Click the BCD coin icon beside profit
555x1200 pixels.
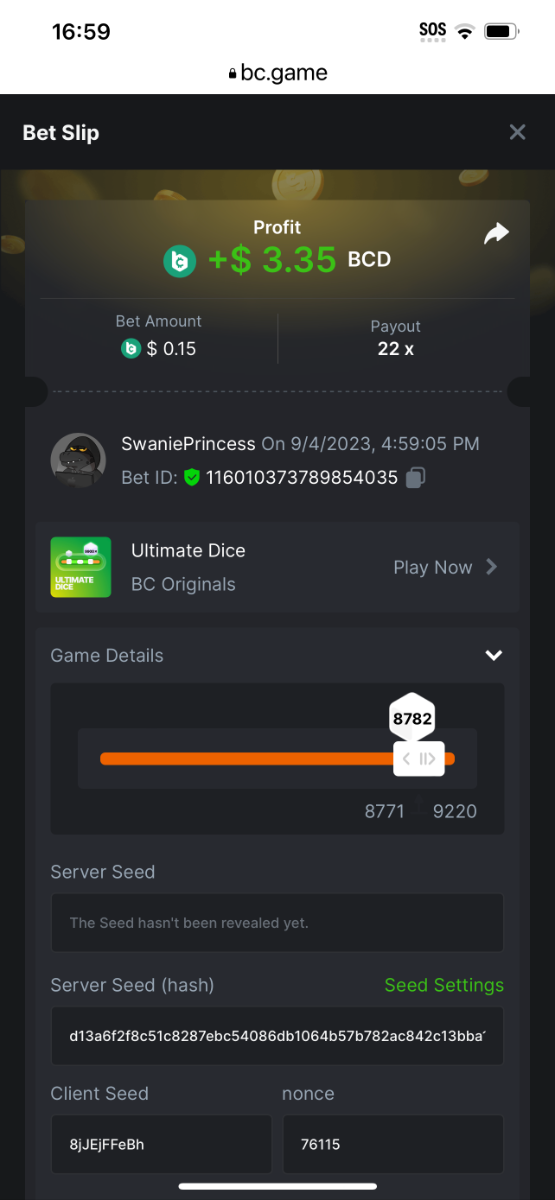180,262
